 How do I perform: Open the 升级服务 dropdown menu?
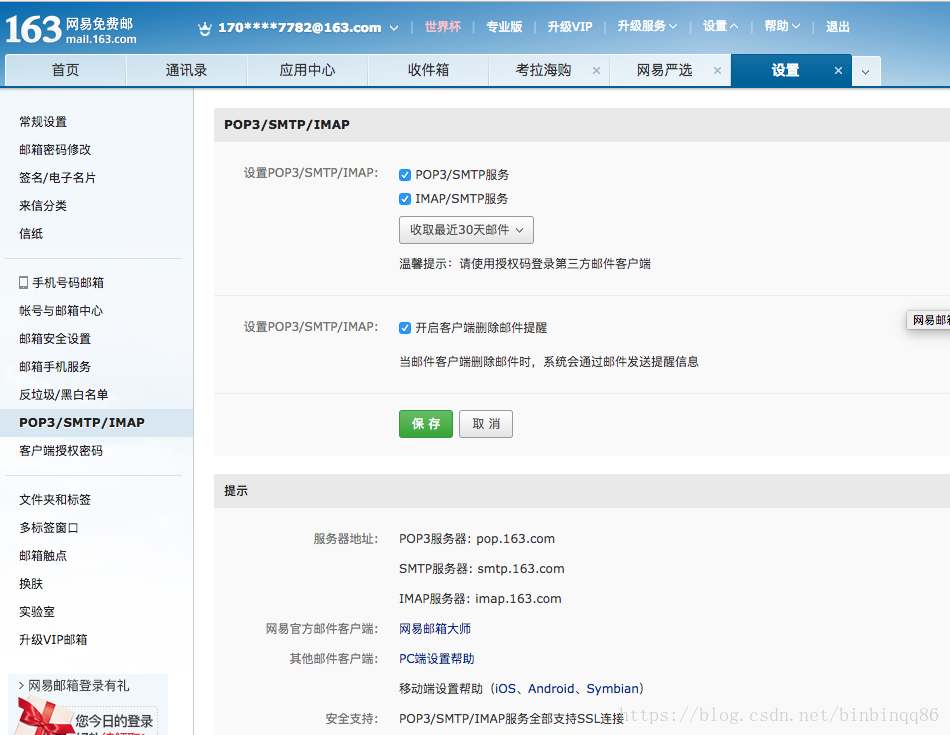coord(646,26)
